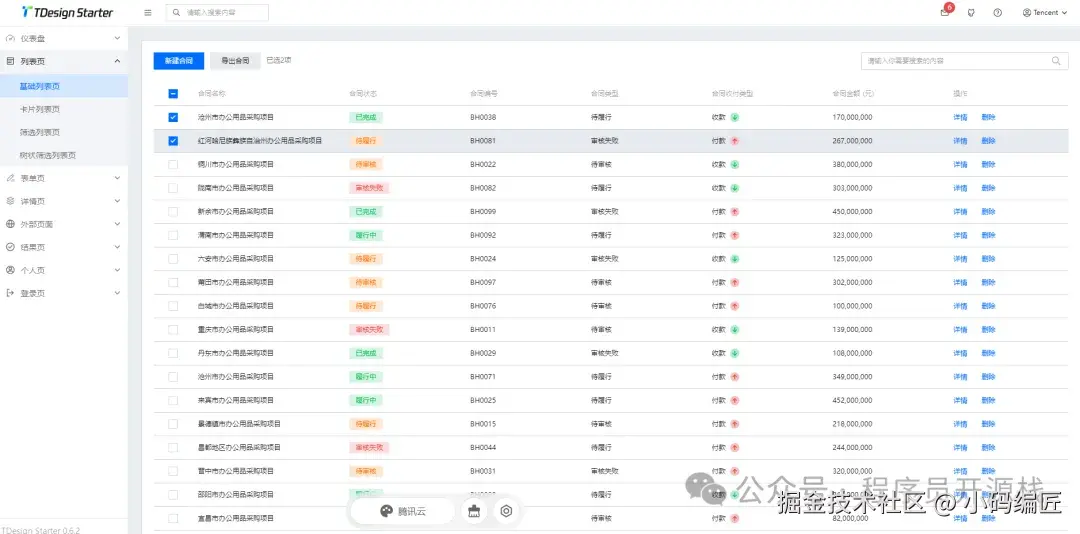1080x534 pixels.
Task: Check the checkbox for row BH0092
Action: tap(173, 235)
